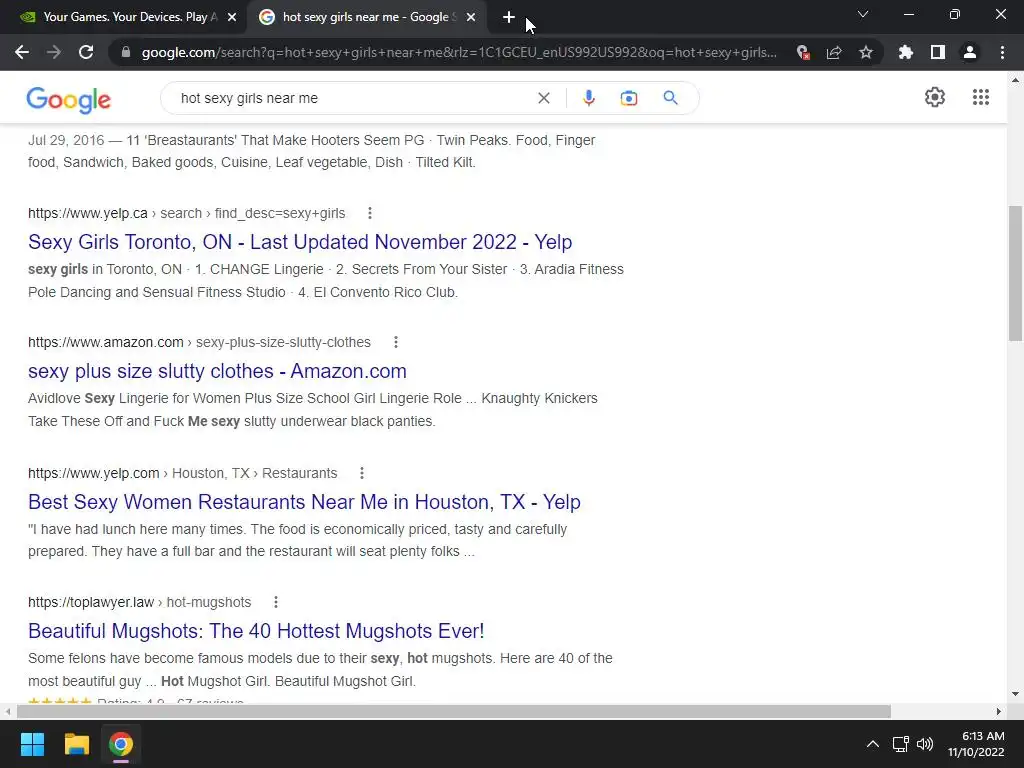
Task: Open the tab search dropdown chevron
Action: tap(863, 14)
